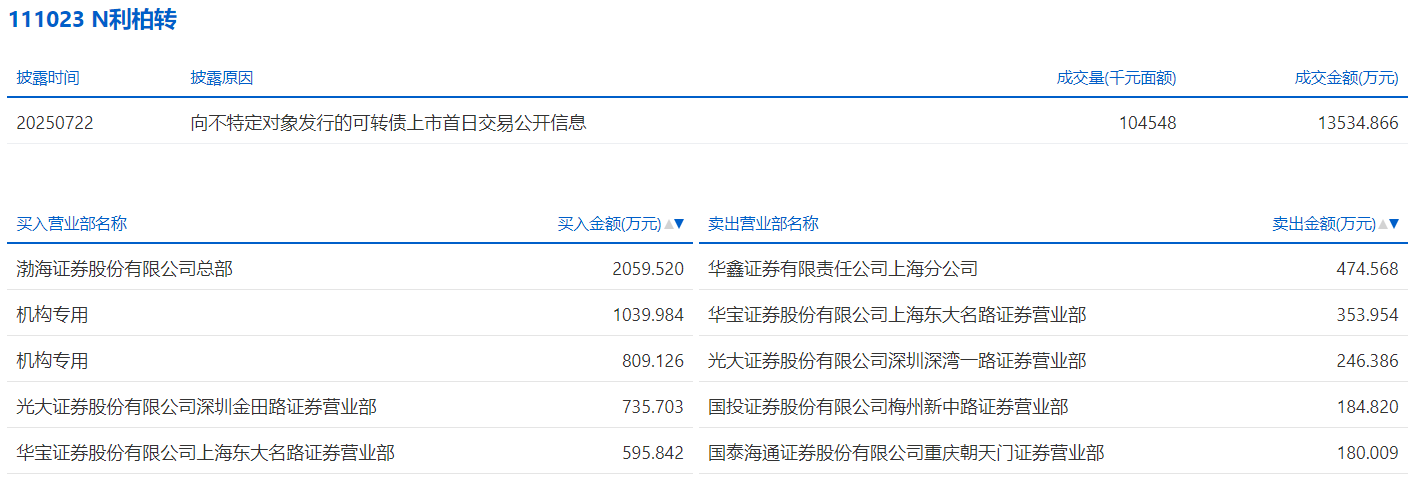Click the 披露原因 column header
Screen dimensions: 1411x481
(222, 78)
